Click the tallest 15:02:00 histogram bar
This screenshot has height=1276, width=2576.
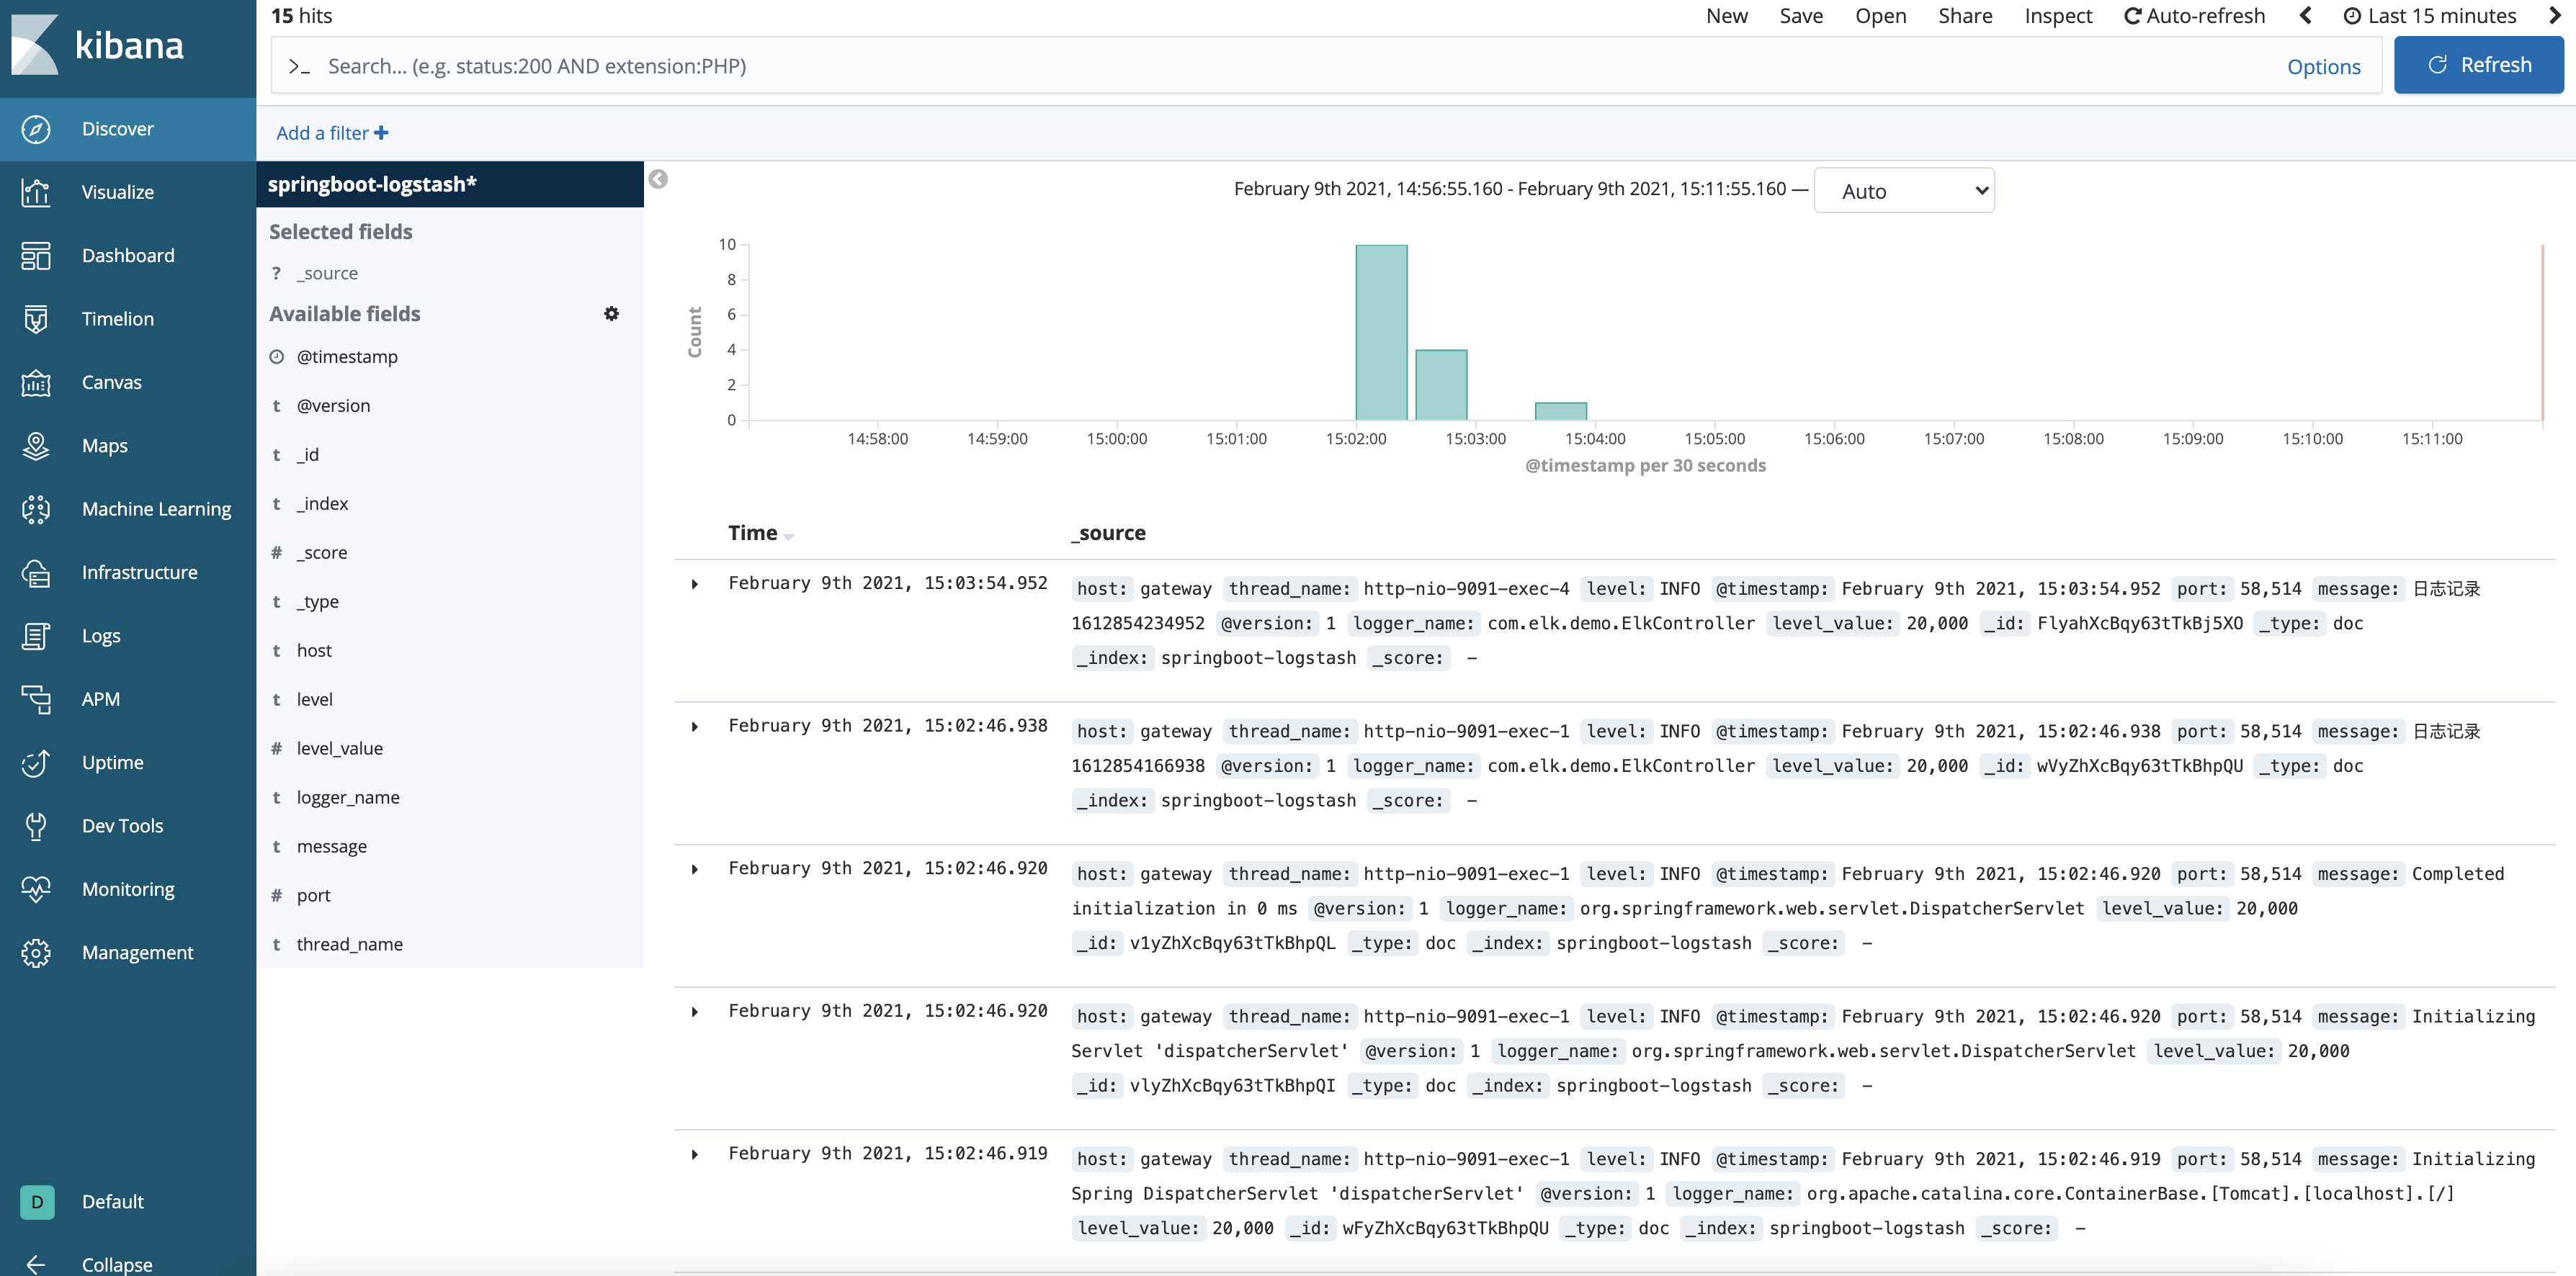(x=1381, y=332)
